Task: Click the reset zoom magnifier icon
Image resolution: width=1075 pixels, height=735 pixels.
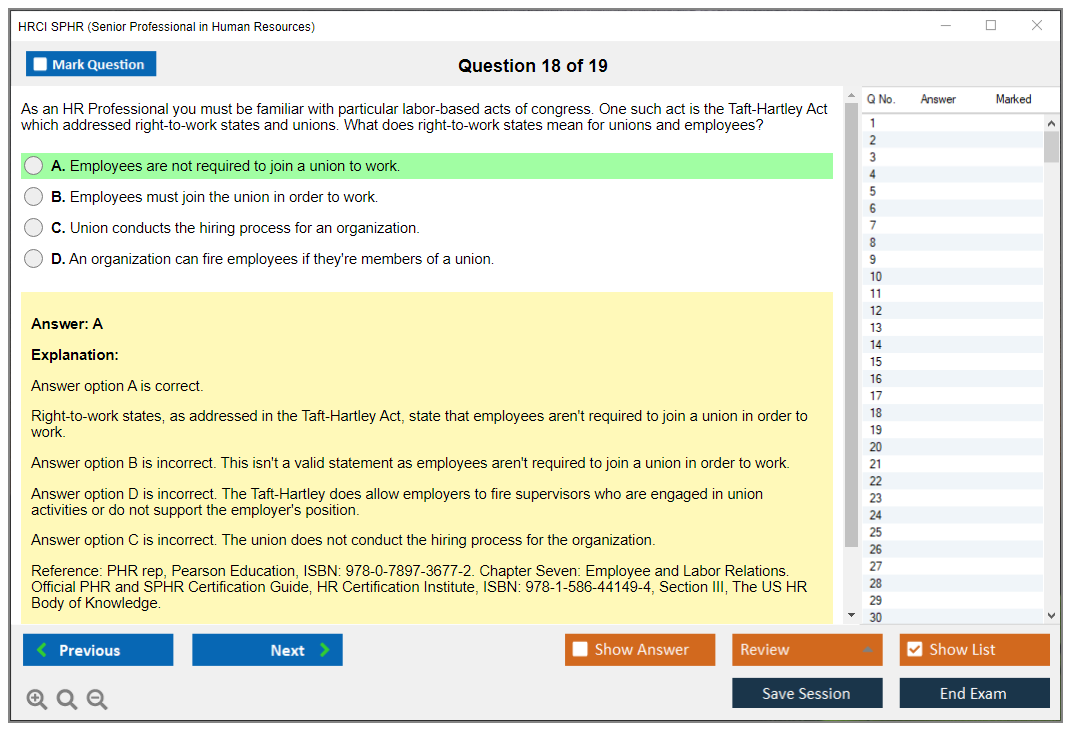Action: (x=67, y=700)
